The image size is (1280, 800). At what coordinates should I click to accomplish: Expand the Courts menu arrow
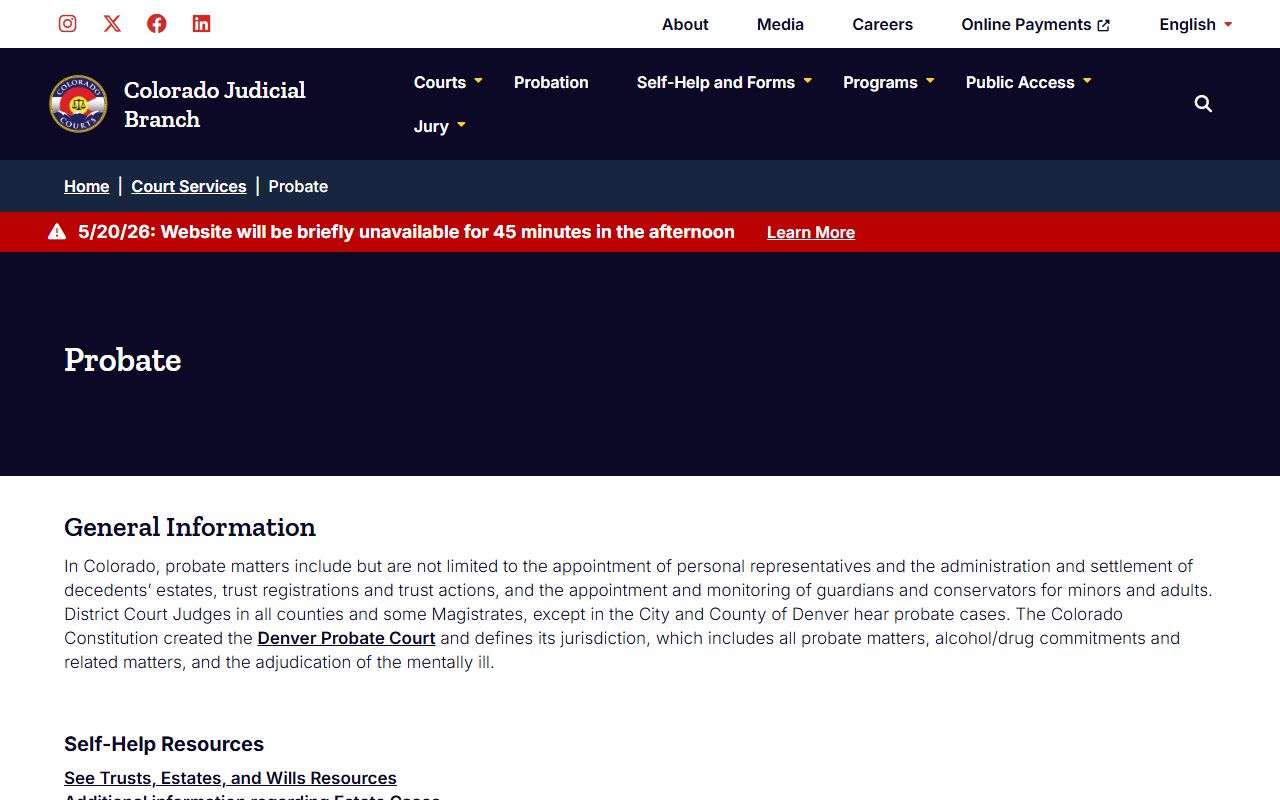[x=478, y=80]
